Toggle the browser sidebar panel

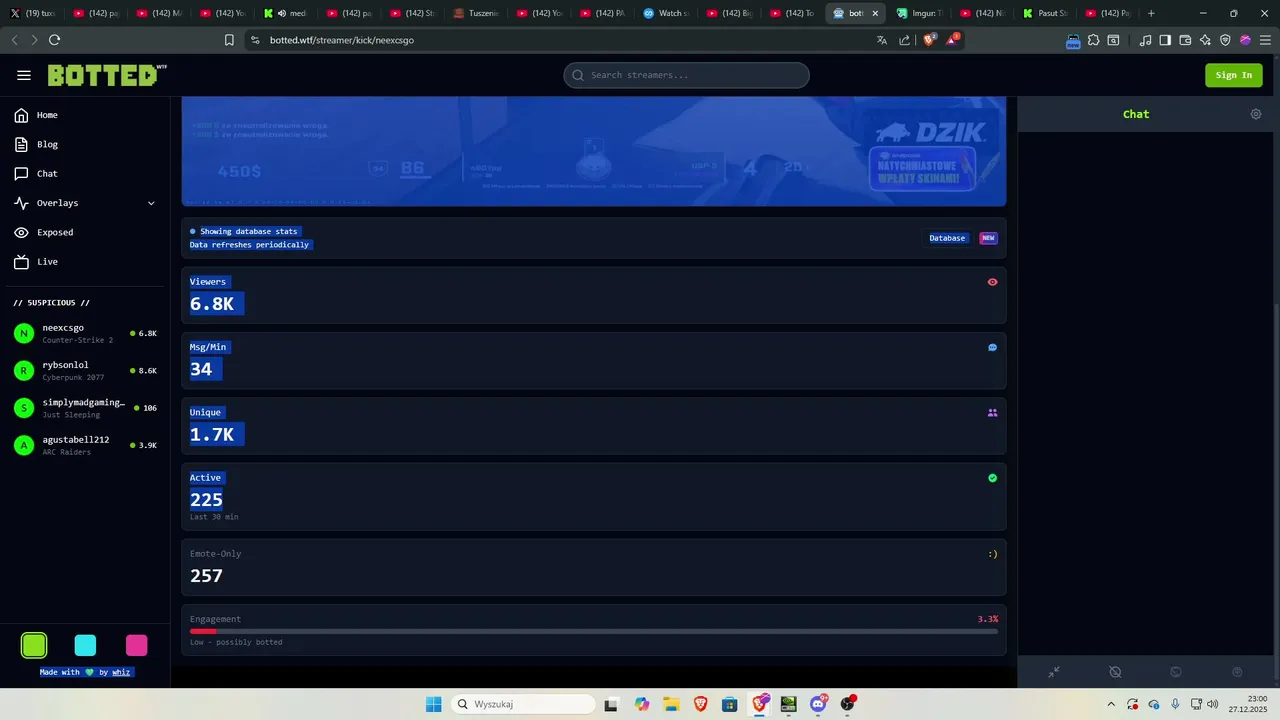[x=1165, y=40]
